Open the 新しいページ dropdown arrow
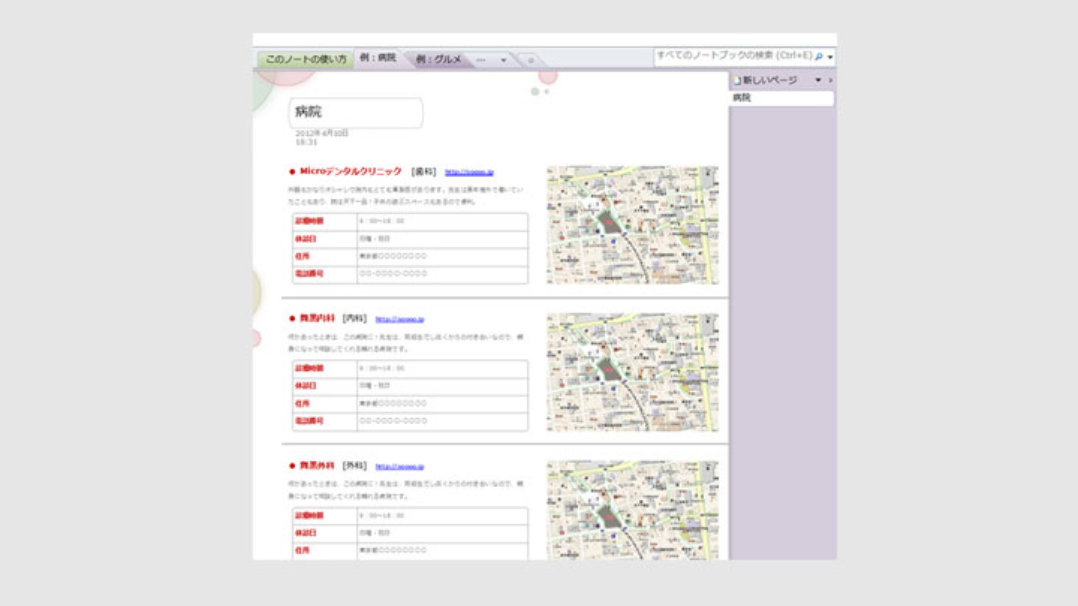The image size is (1078, 606). click(x=818, y=80)
